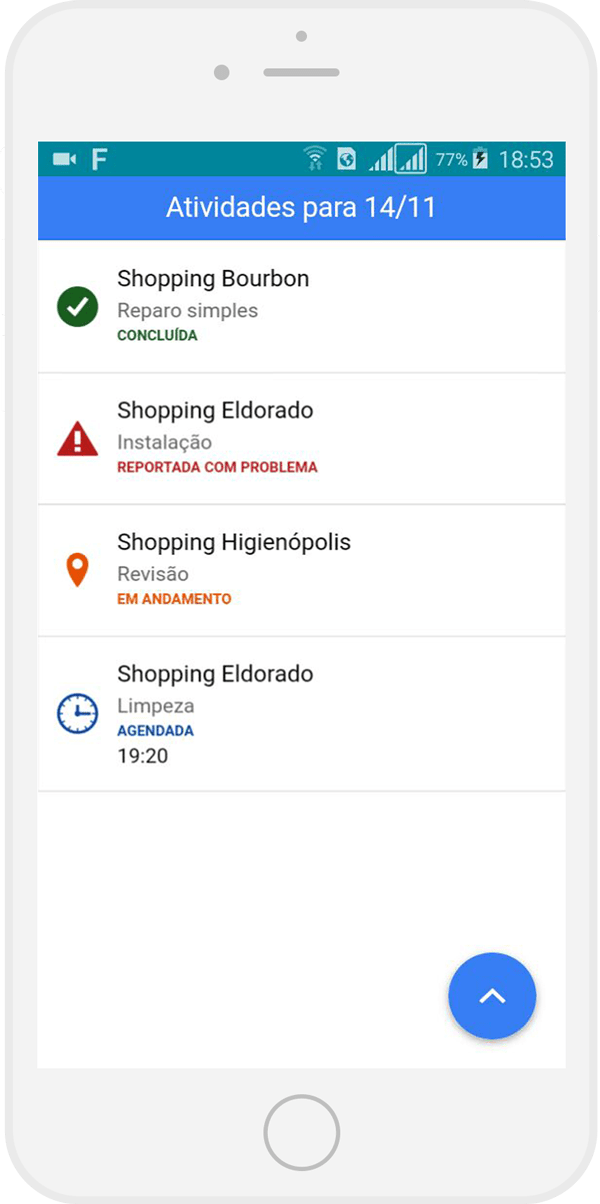600x1204 pixels.
Task: Tap the Wi-Fi icon in the status bar
Action: [x=315, y=158]
